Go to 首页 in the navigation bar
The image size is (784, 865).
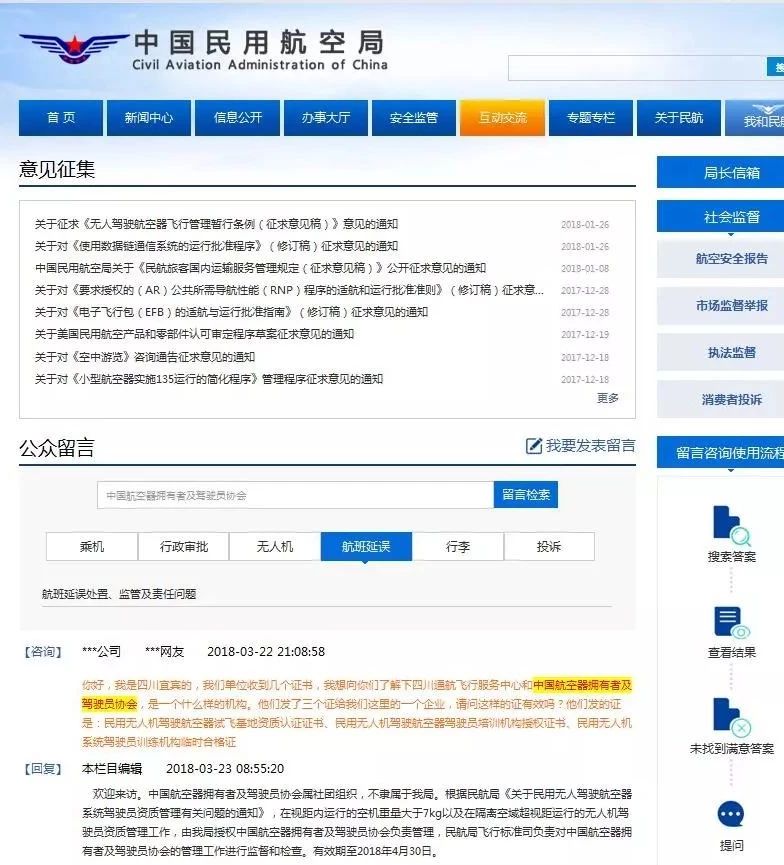click(61, 118)
